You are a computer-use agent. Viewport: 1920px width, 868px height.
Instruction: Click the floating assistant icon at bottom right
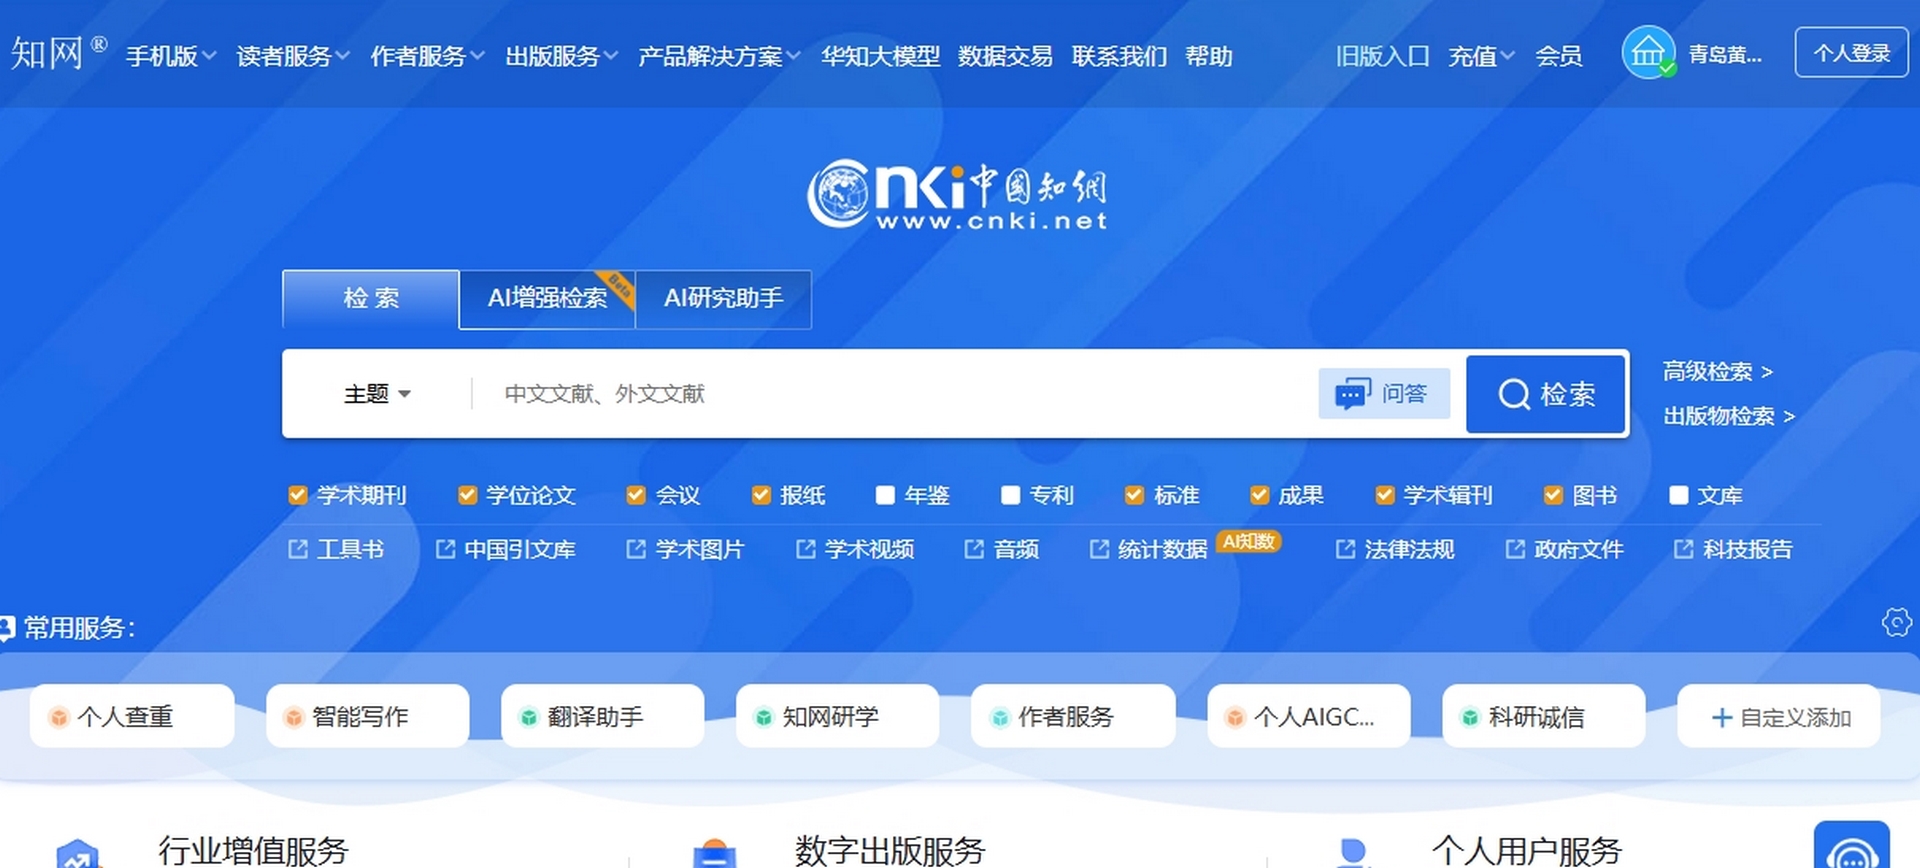[1851, 850]
